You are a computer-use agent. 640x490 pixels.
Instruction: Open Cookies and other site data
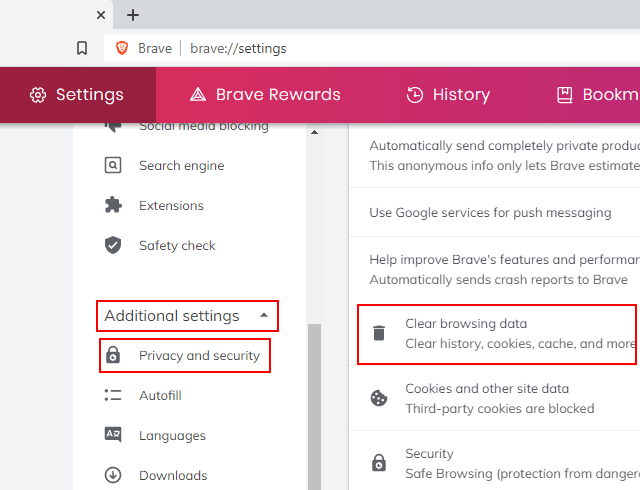click(495, 398)
